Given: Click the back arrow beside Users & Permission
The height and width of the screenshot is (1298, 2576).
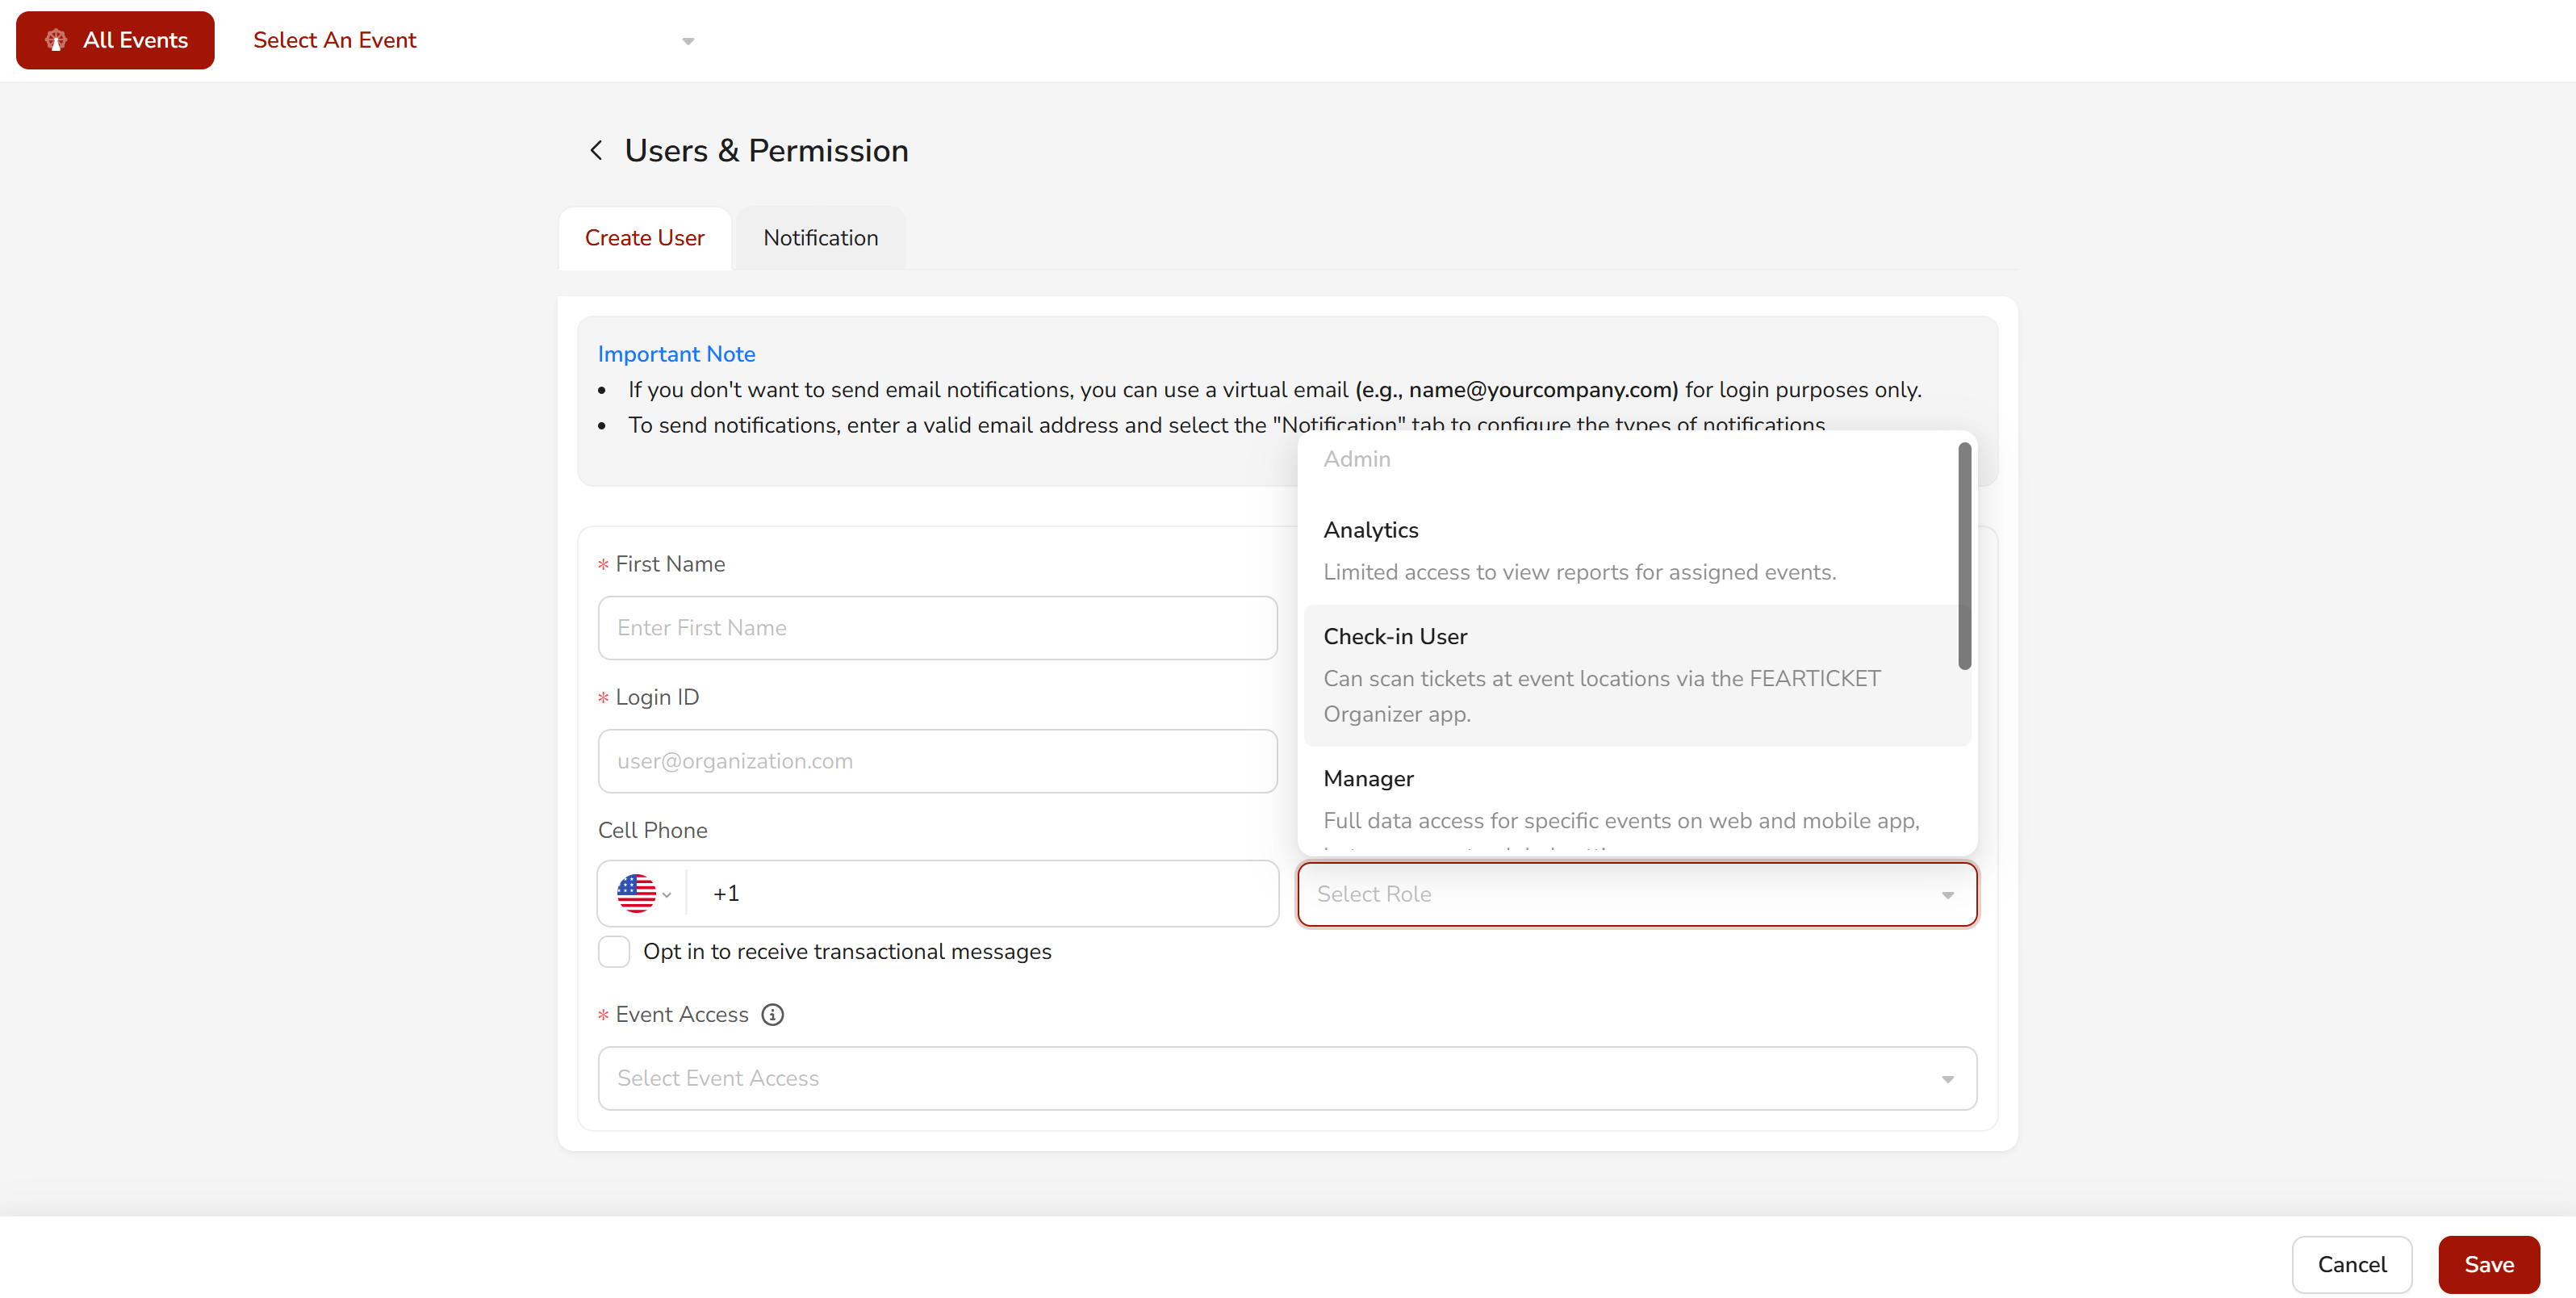Looking at the screenshot, I should point(596,151).
